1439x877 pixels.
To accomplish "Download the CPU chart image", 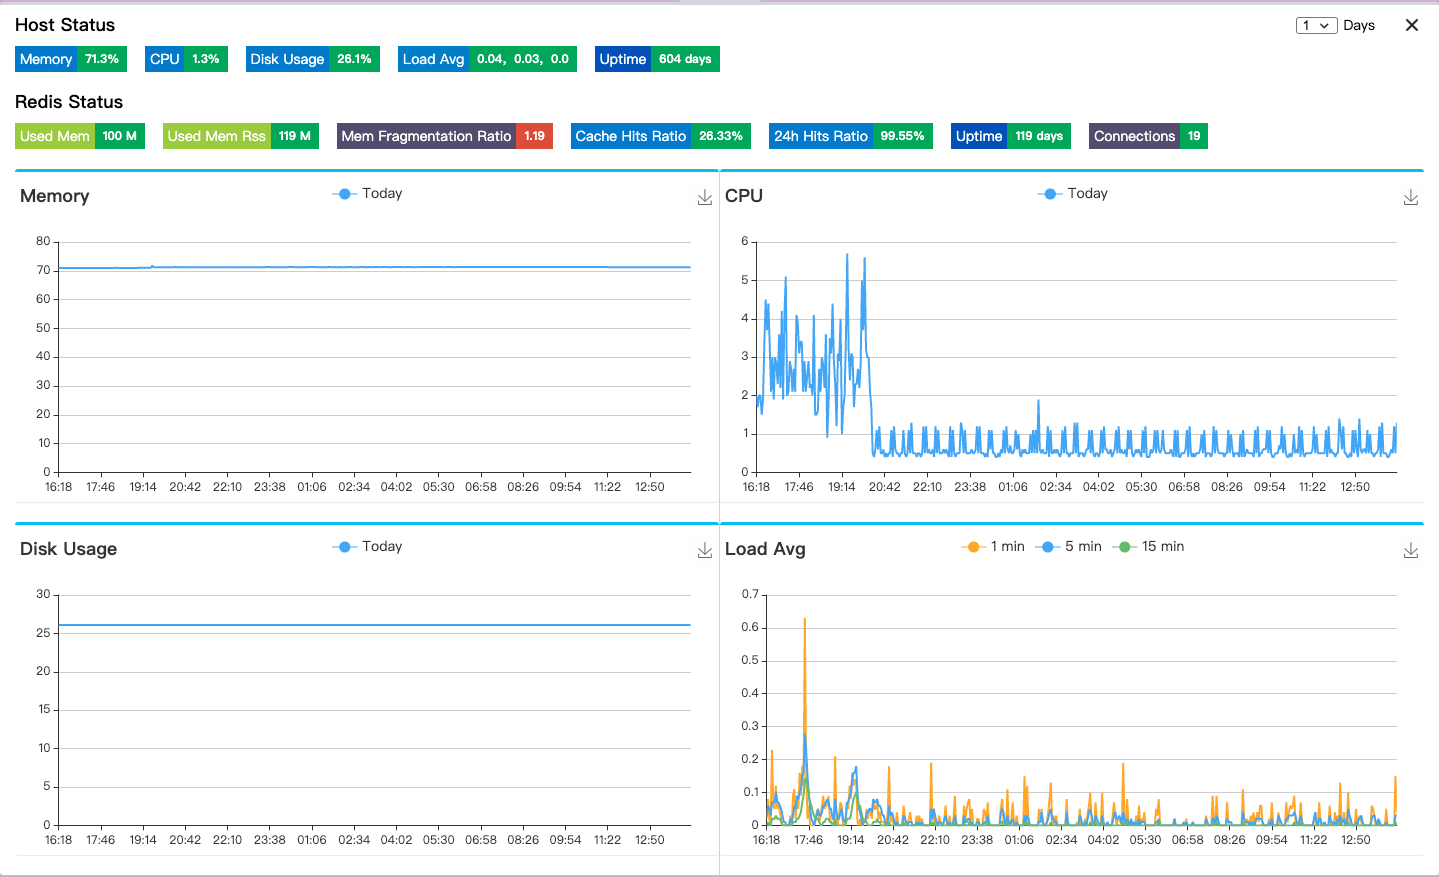I will 1411,198.
